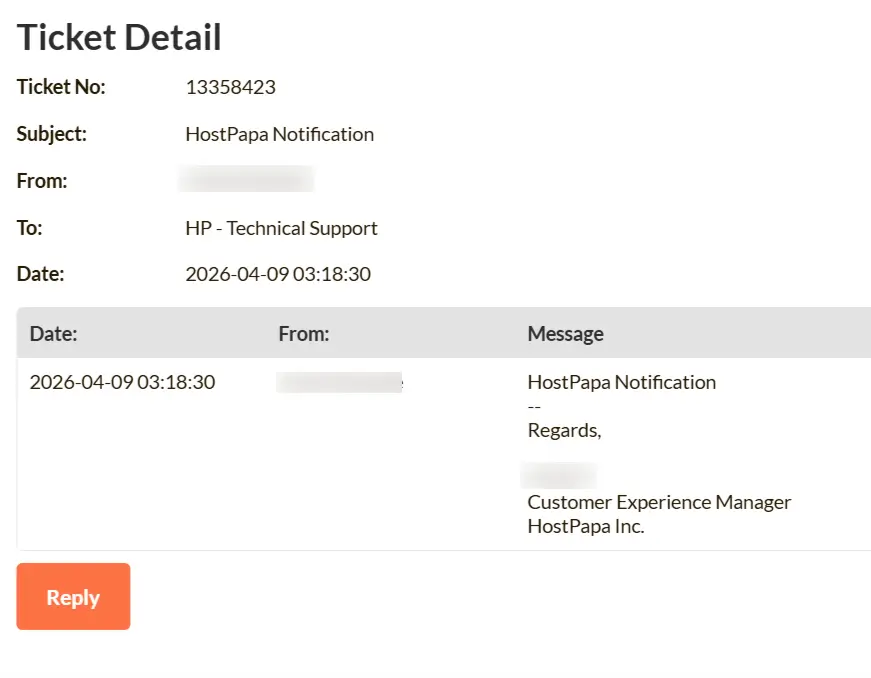Click the Subject field label
Image resolution: width=871 pixels, height=678 pixels.
[52, 134]
